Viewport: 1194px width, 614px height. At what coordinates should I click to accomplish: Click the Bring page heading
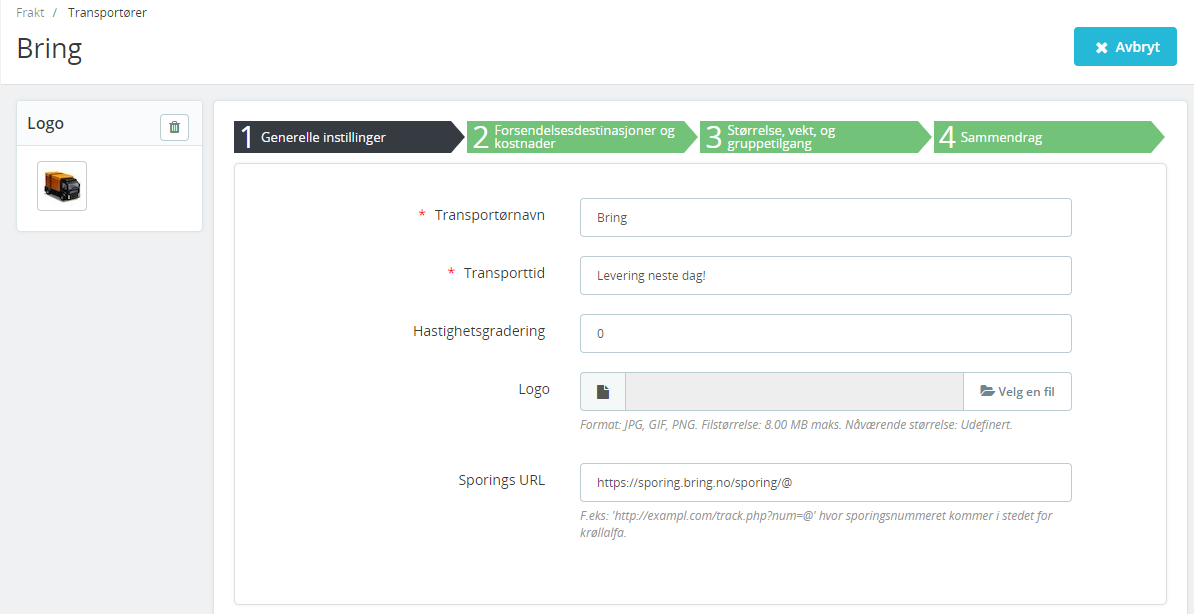(x=49, y=49)
